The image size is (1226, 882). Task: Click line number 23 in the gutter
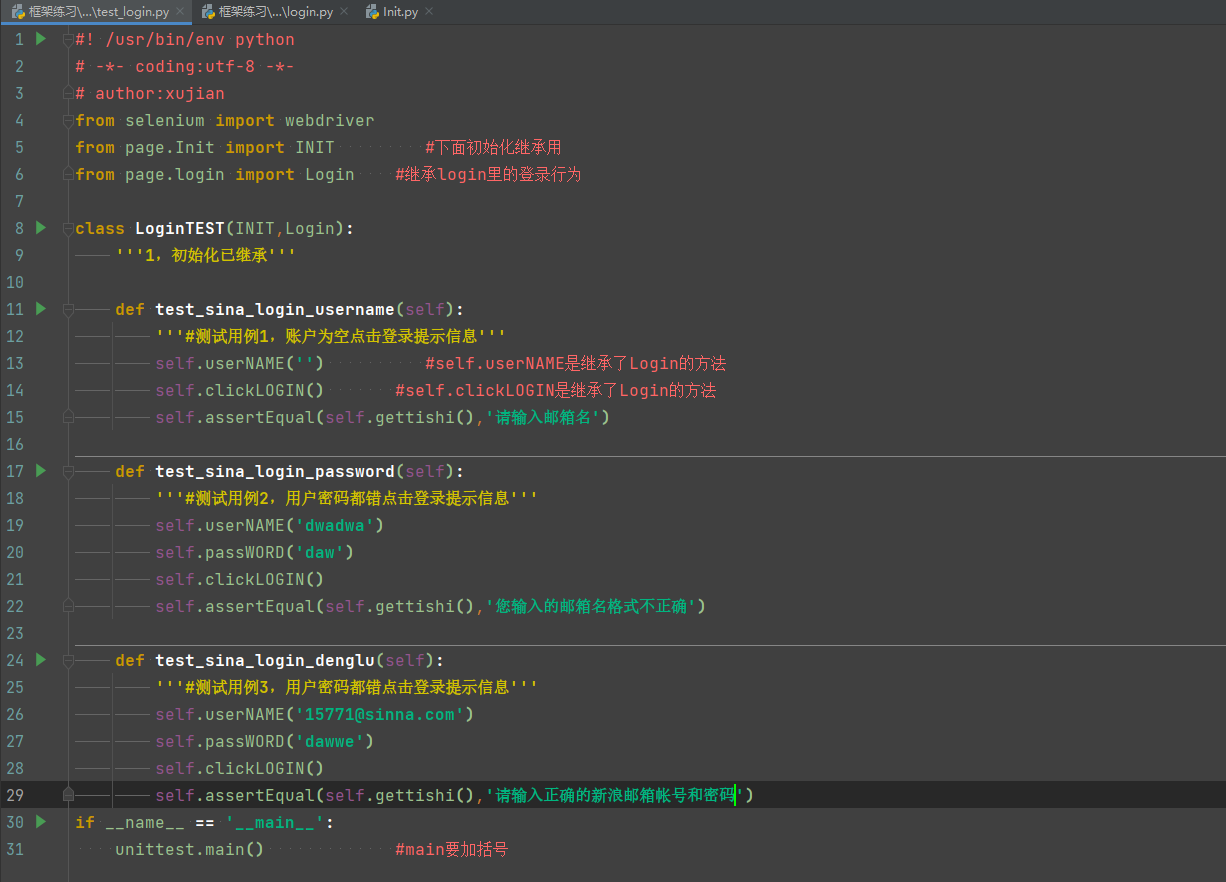(x=14, y=633)
